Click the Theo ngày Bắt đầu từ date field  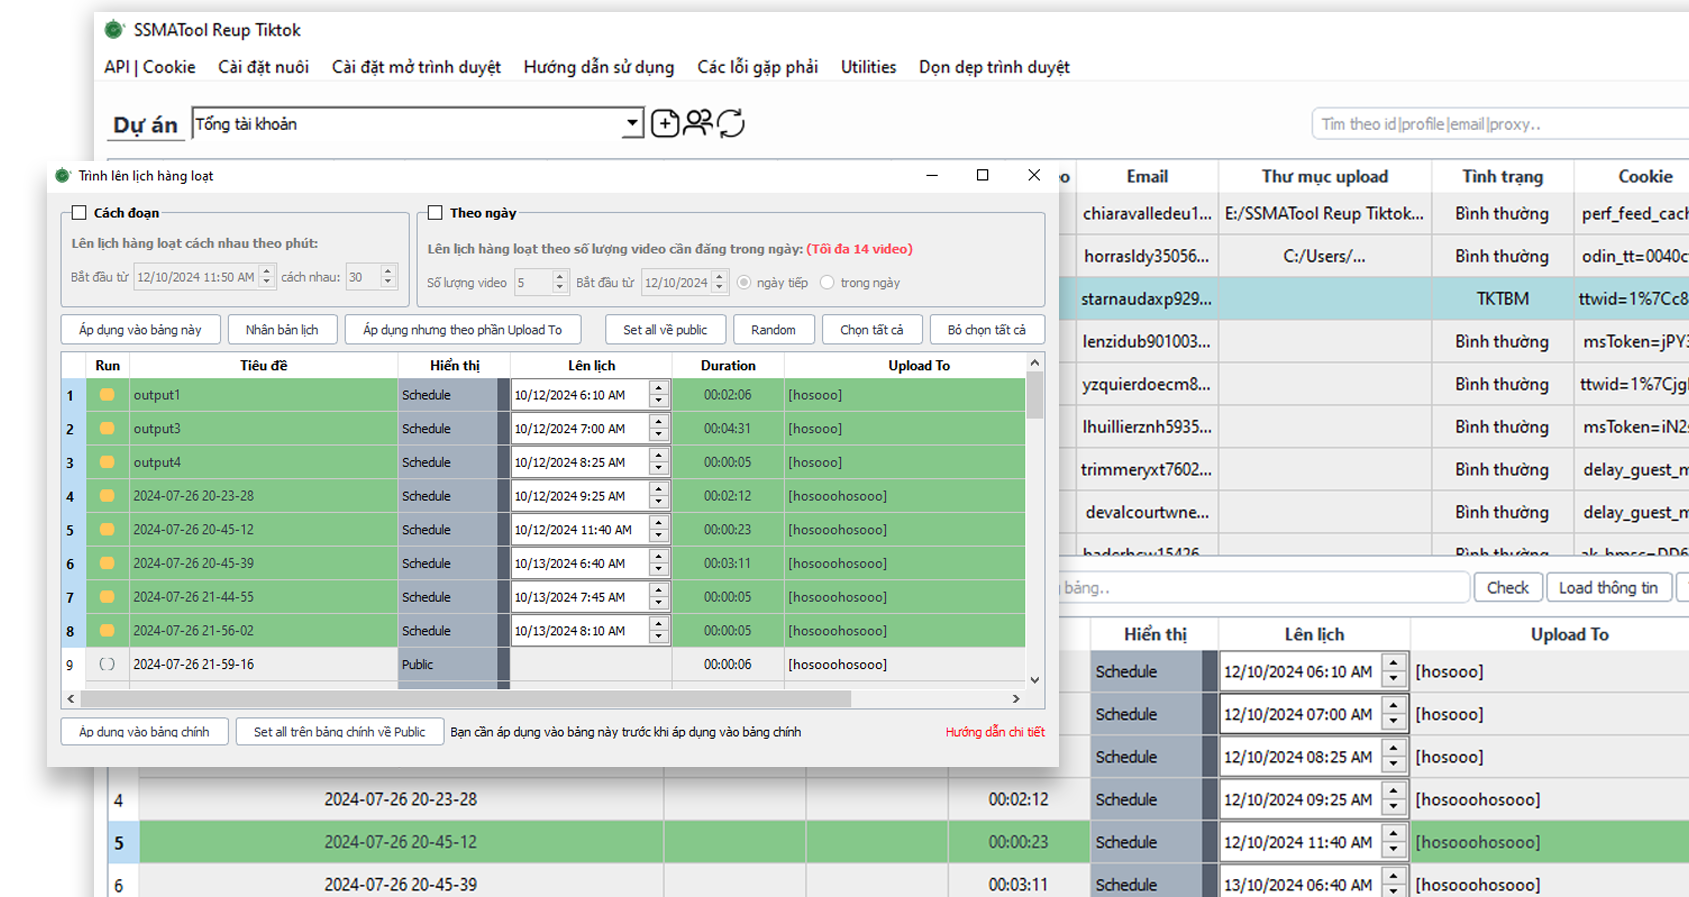tap(677, 283)
